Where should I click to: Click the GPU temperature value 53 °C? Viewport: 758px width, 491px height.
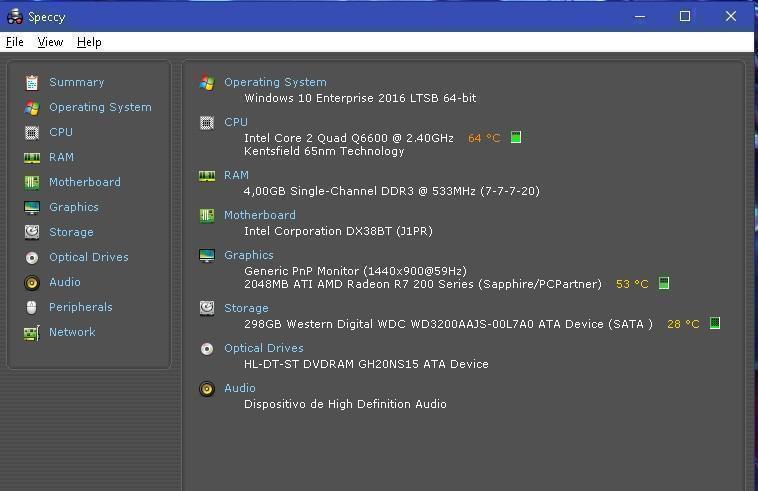[x=632, y=284]
